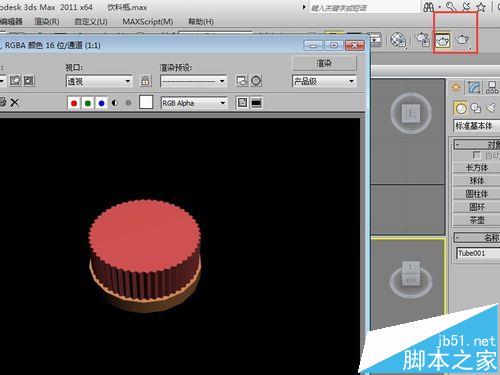Open the Create panel tab icon
The width and height of the screenshot is (500, 375).
click(456, 87)
